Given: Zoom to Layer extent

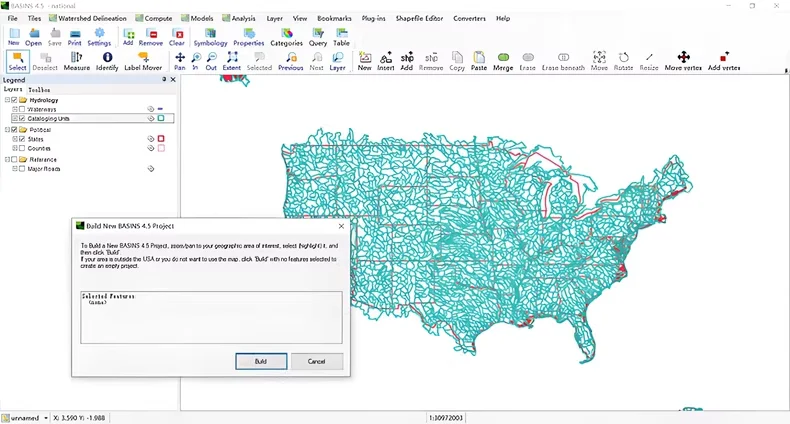Looking at the screenshot, I should (x=338, y=61).
